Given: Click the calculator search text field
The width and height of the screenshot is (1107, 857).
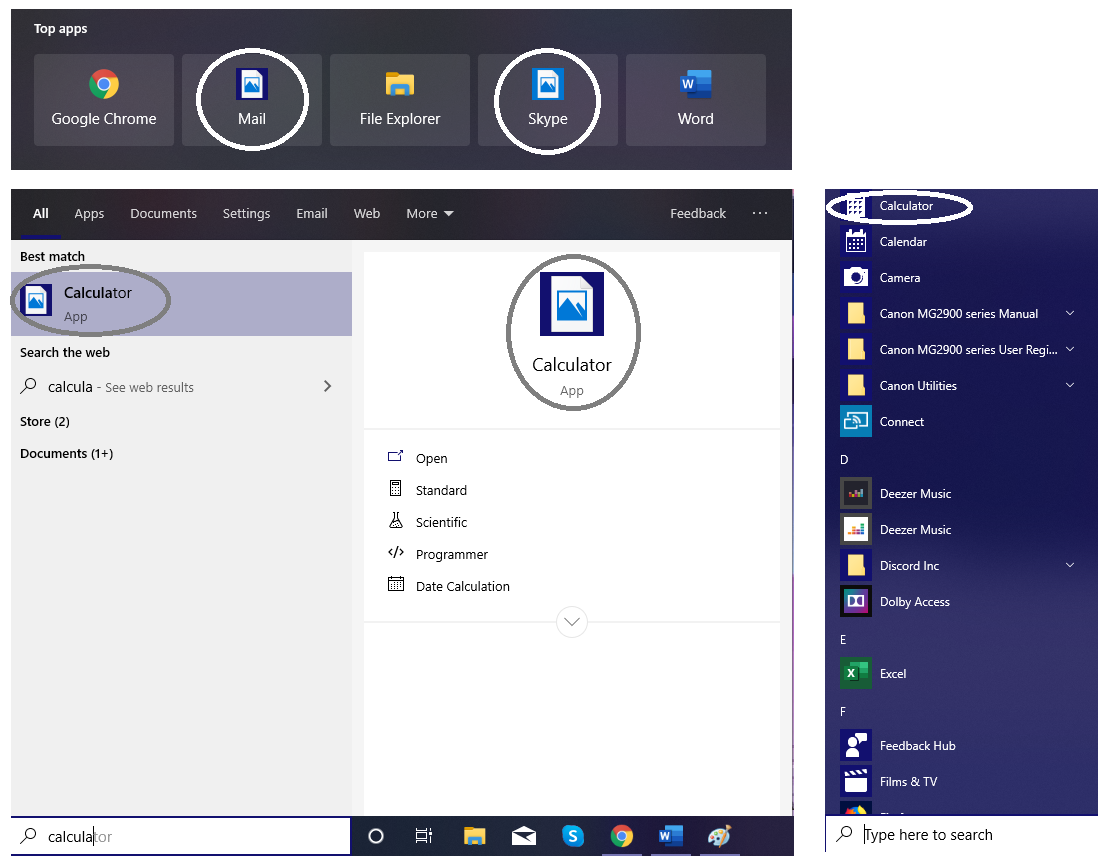Looking at the screenshot, I should [x=181, y=837].
